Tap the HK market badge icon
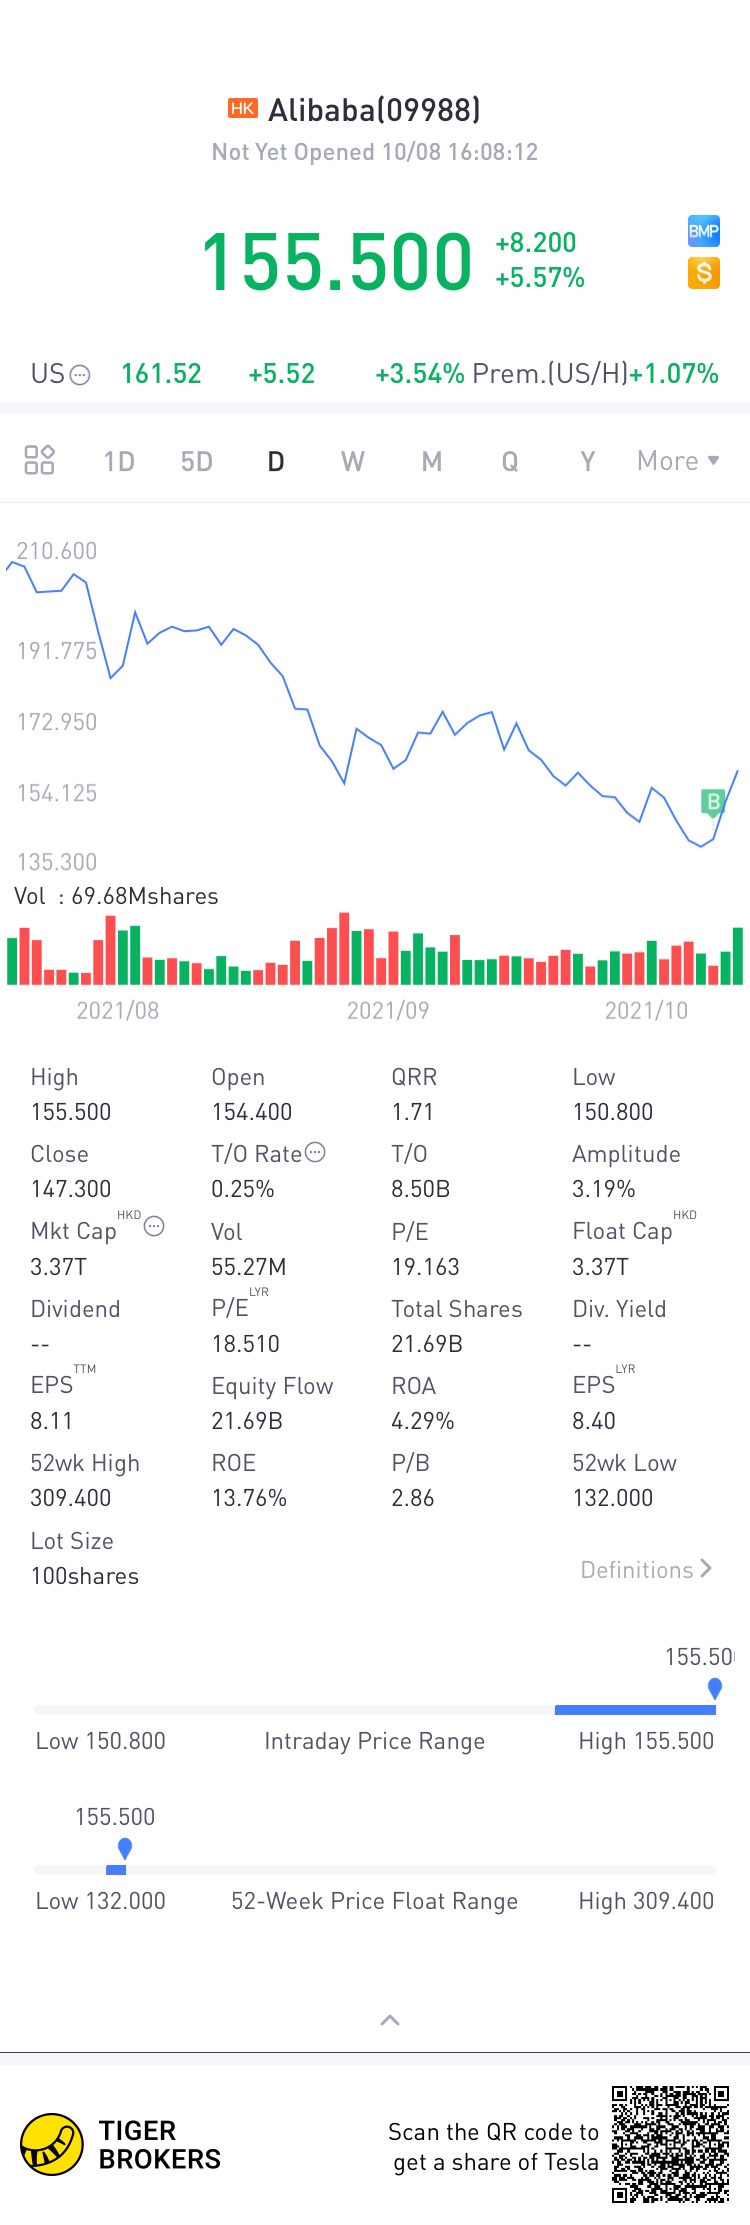Image resolution: width=750 pixels, height=2225 pixels. point(243,108)
